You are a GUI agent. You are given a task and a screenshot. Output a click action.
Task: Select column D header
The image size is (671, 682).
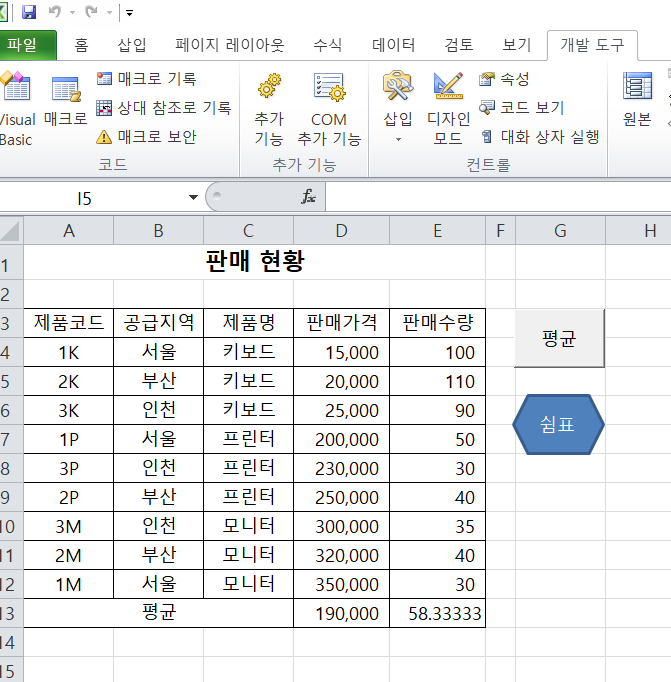pyautogui.click(x=341, y=231)
